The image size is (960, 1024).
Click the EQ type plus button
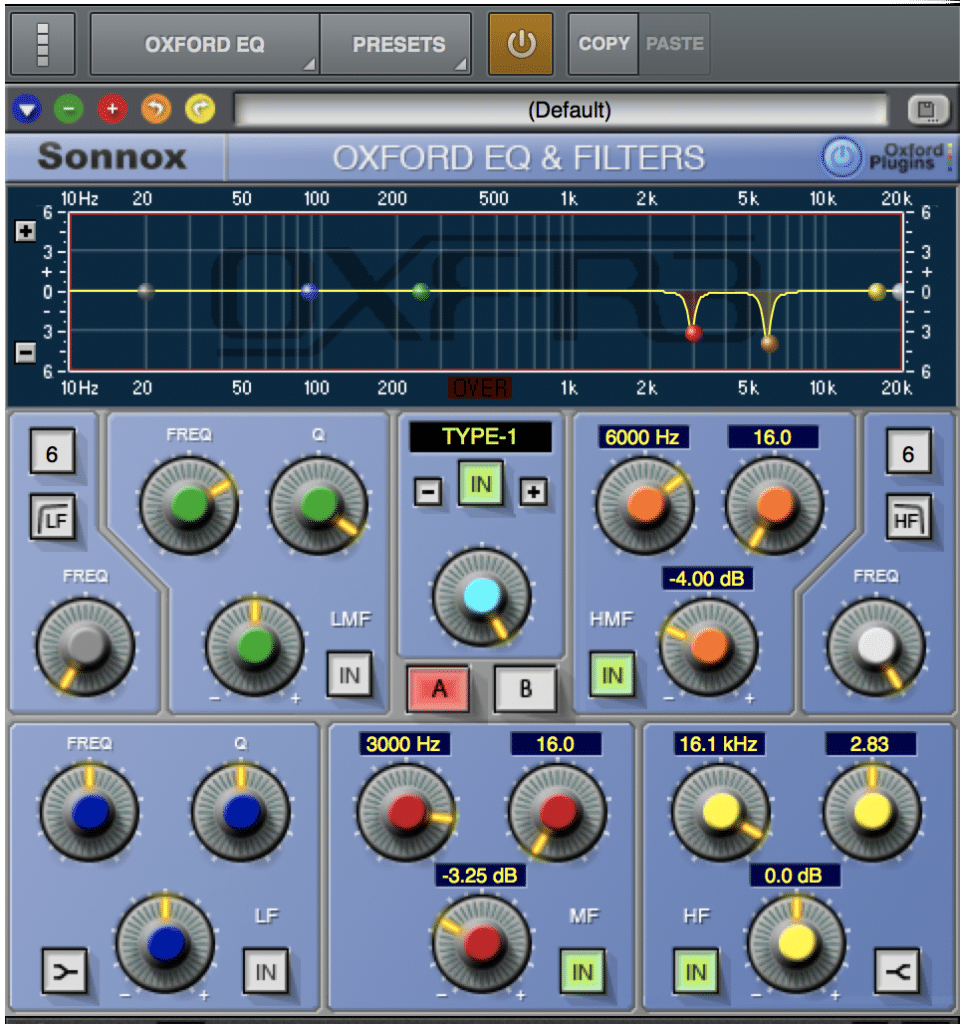534,492
